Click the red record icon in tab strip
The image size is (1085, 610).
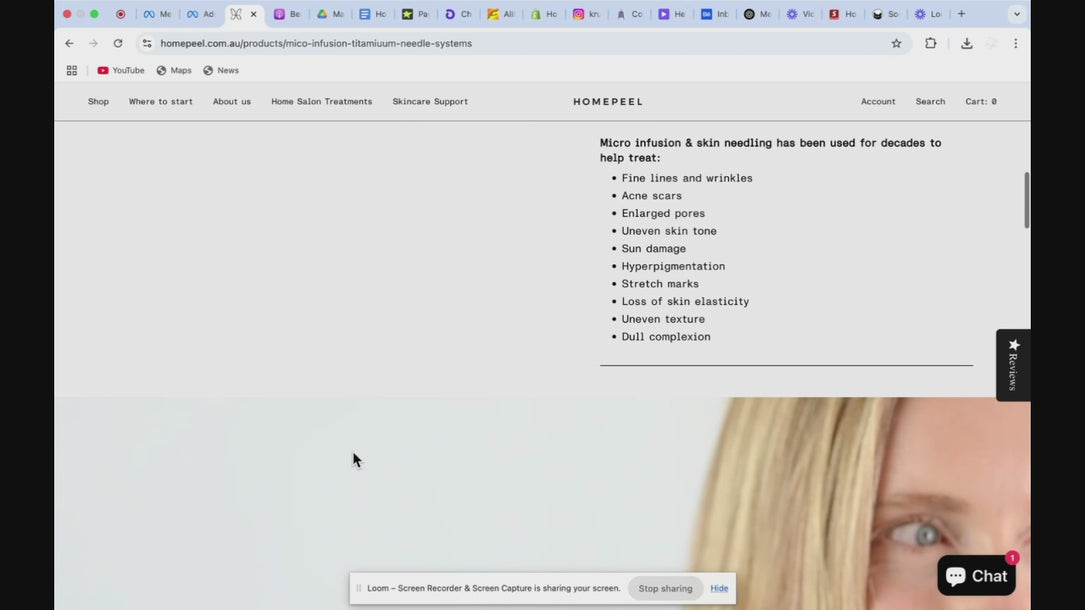120,14
